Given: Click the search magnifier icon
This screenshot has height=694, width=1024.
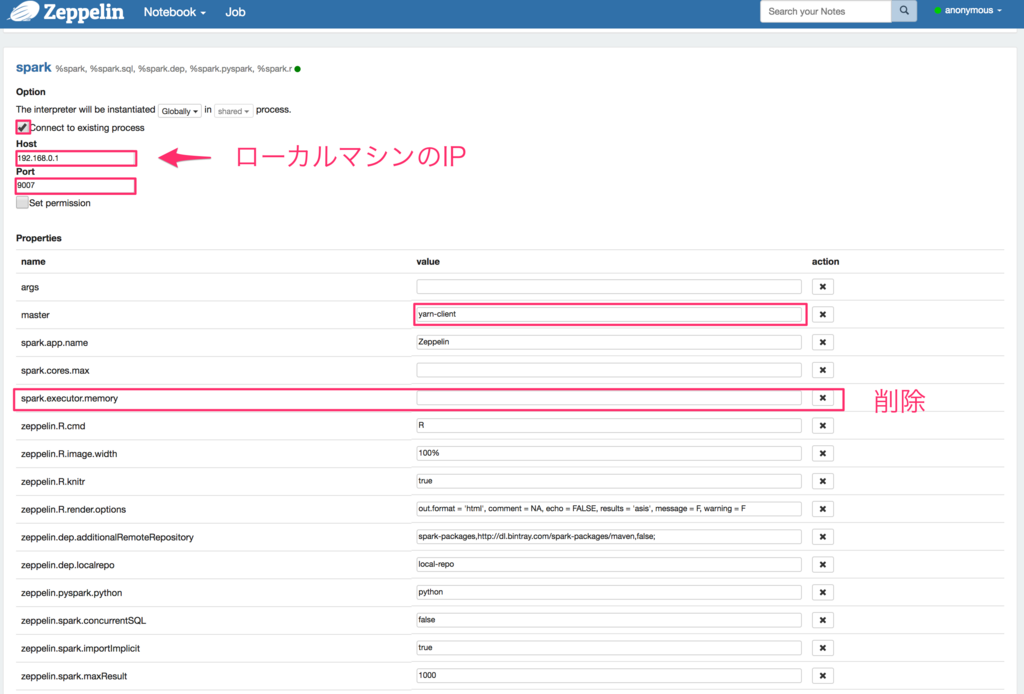Looking at the screenshot, I should (x=904, y=11).
